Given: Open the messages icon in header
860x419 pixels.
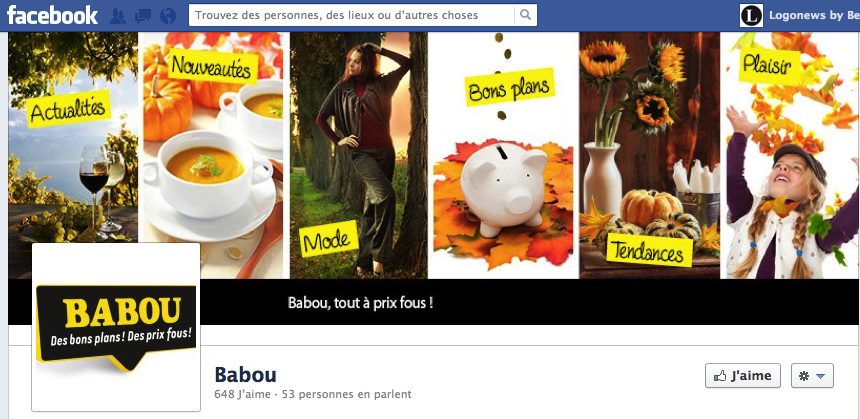Looking at the screenshot, I should coord(143,16).
